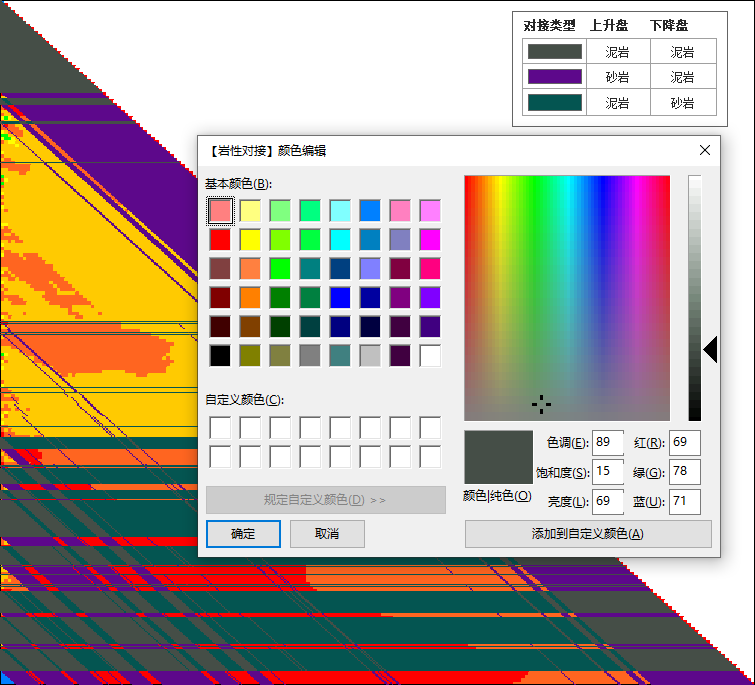Select the light gray basic color swatch

(370, 356)
